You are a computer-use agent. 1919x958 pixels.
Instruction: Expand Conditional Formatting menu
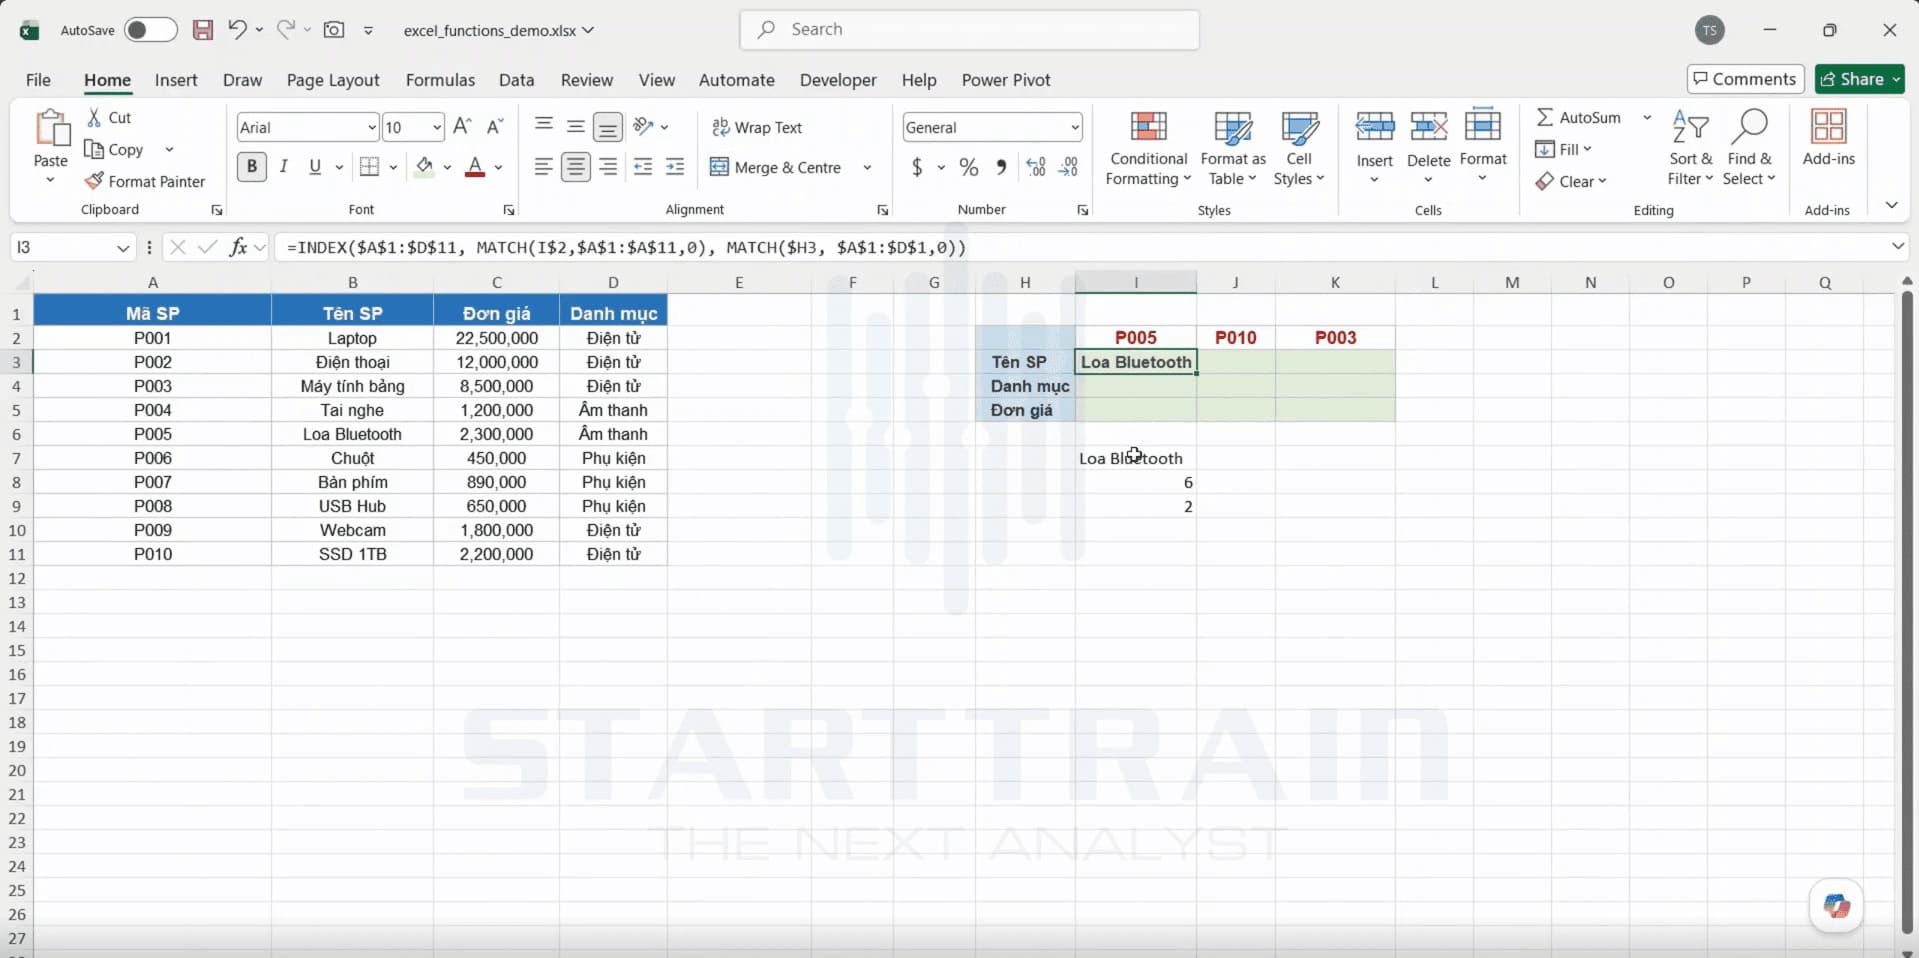pos(1148,148)
